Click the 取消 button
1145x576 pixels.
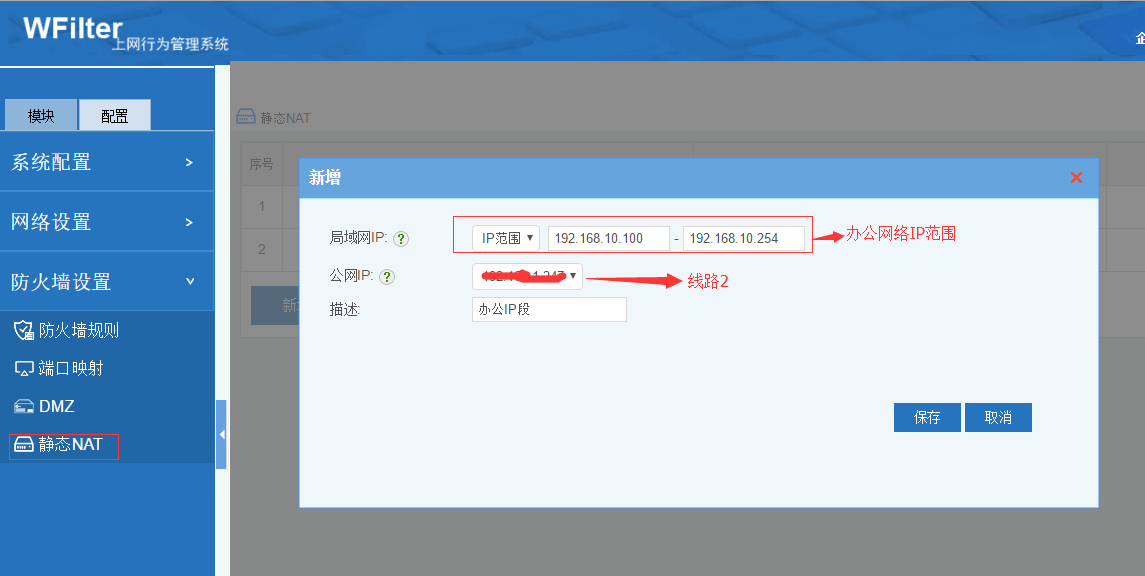tap(998, 418)
